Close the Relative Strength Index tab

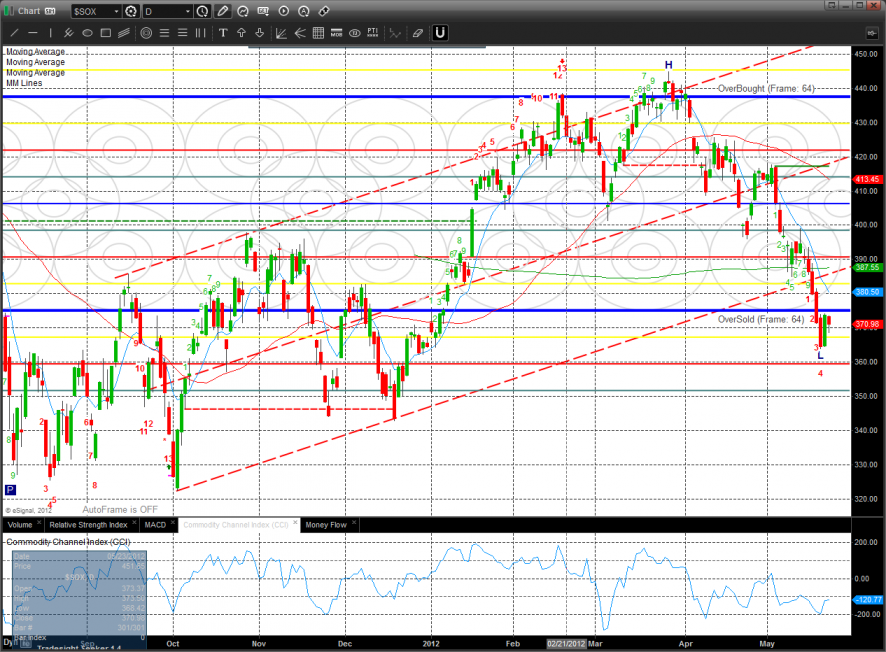coord(134,523)
